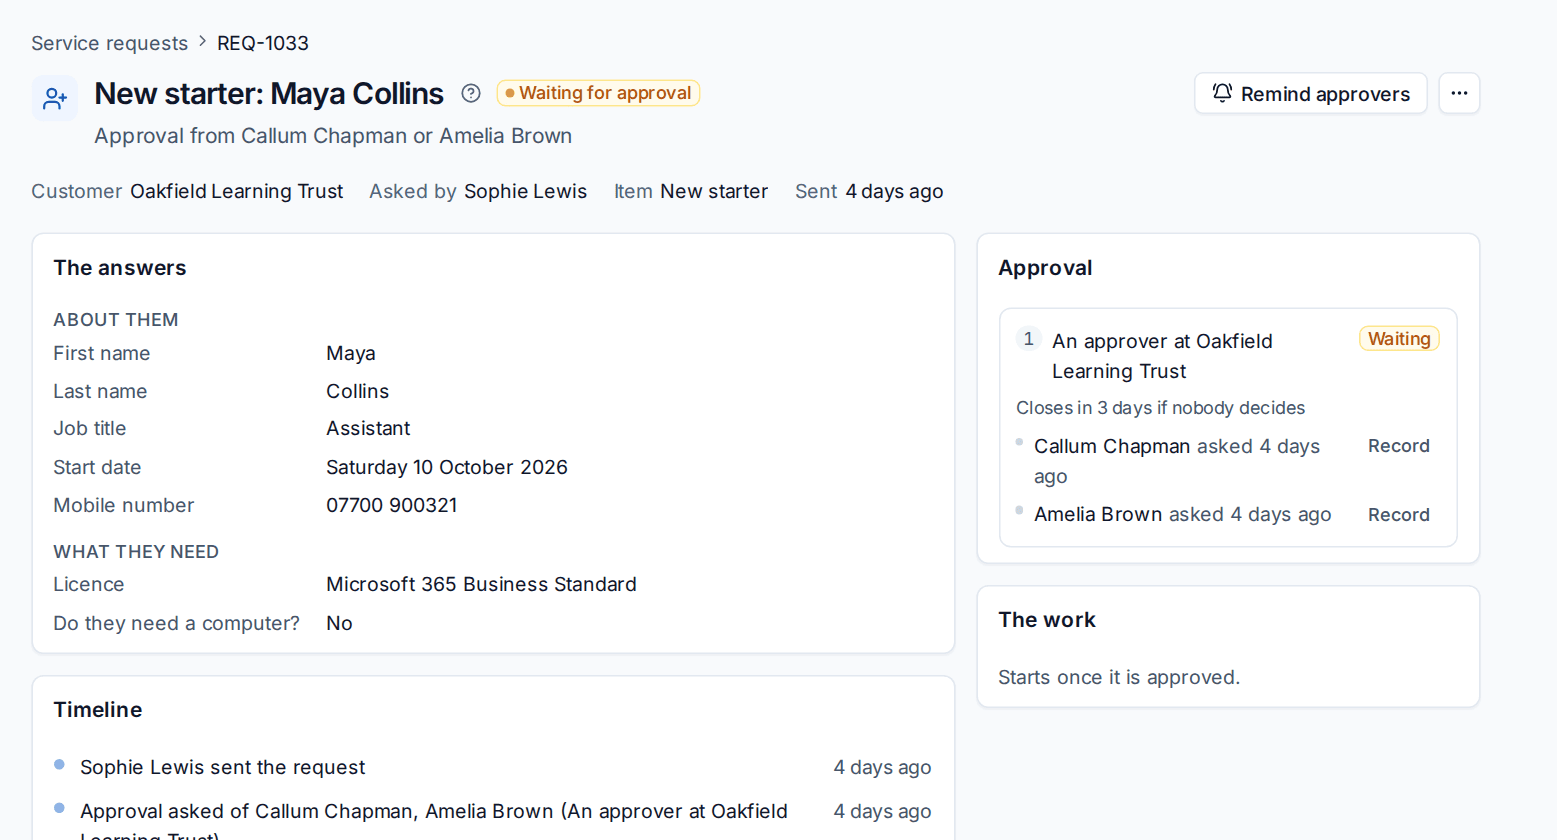The width and height of the screenshot is (1557, 840).
Task: Click 'Closes in 3 days if nobody decides'
Action: [1160, 408]
